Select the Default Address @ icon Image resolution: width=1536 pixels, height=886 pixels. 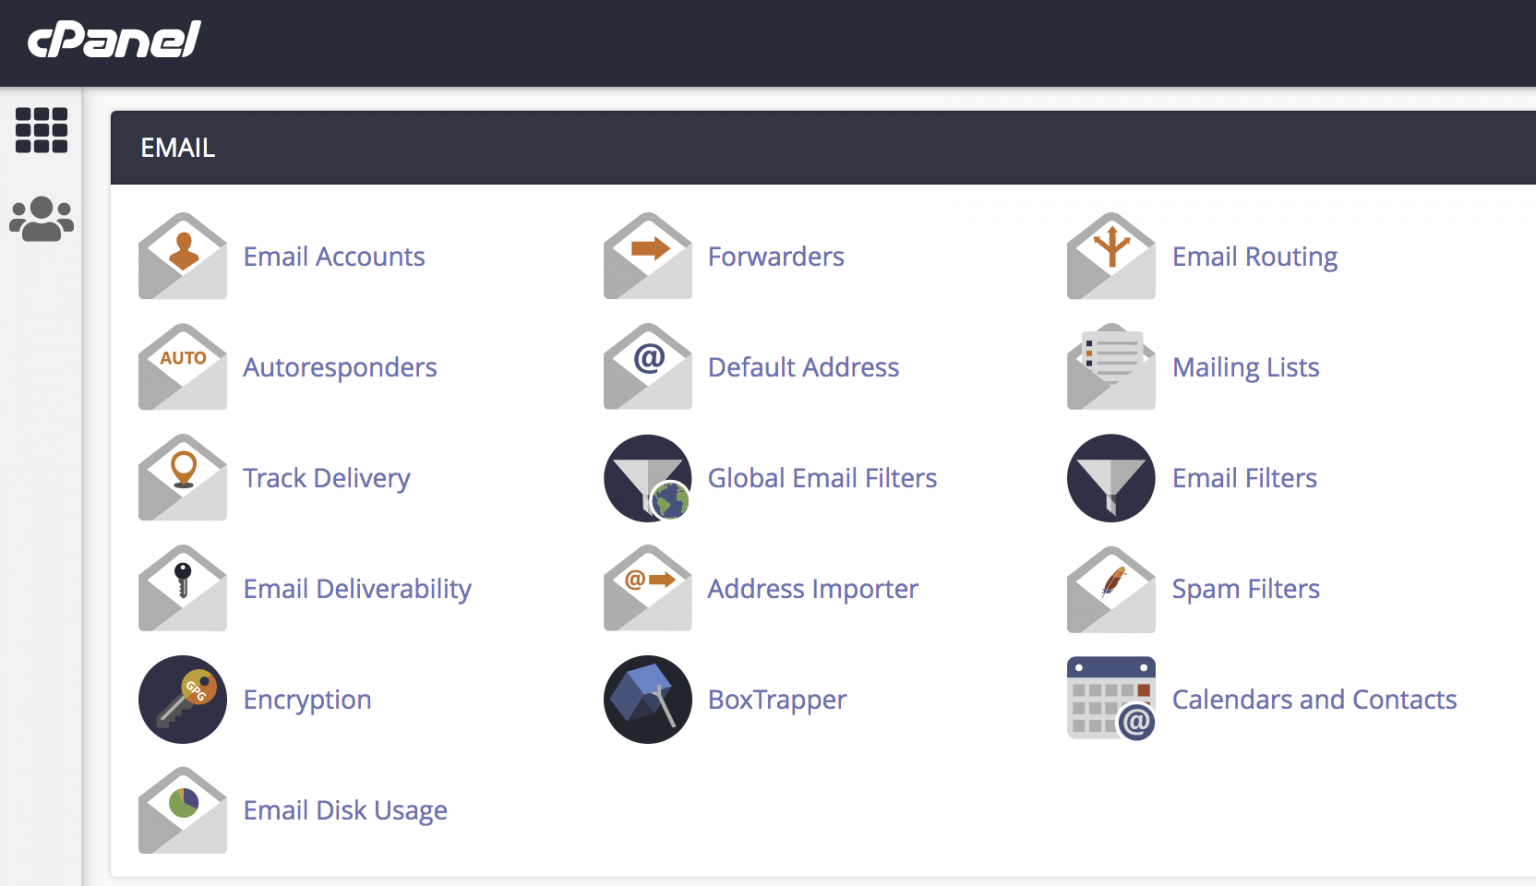point(647,367)
